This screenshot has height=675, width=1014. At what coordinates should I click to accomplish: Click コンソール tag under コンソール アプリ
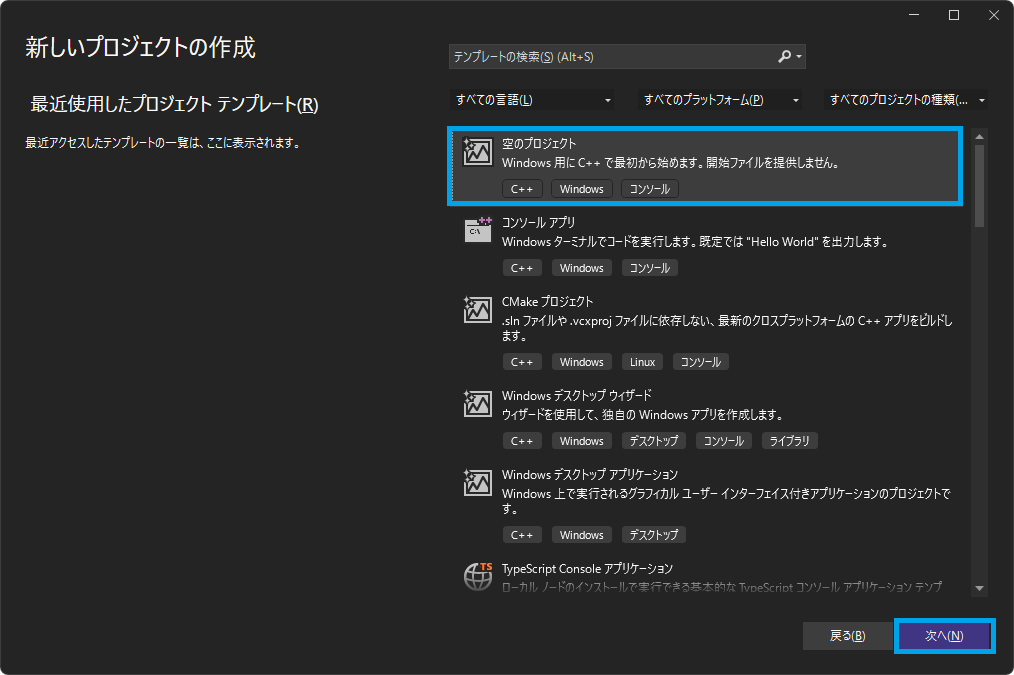(650, 268)
